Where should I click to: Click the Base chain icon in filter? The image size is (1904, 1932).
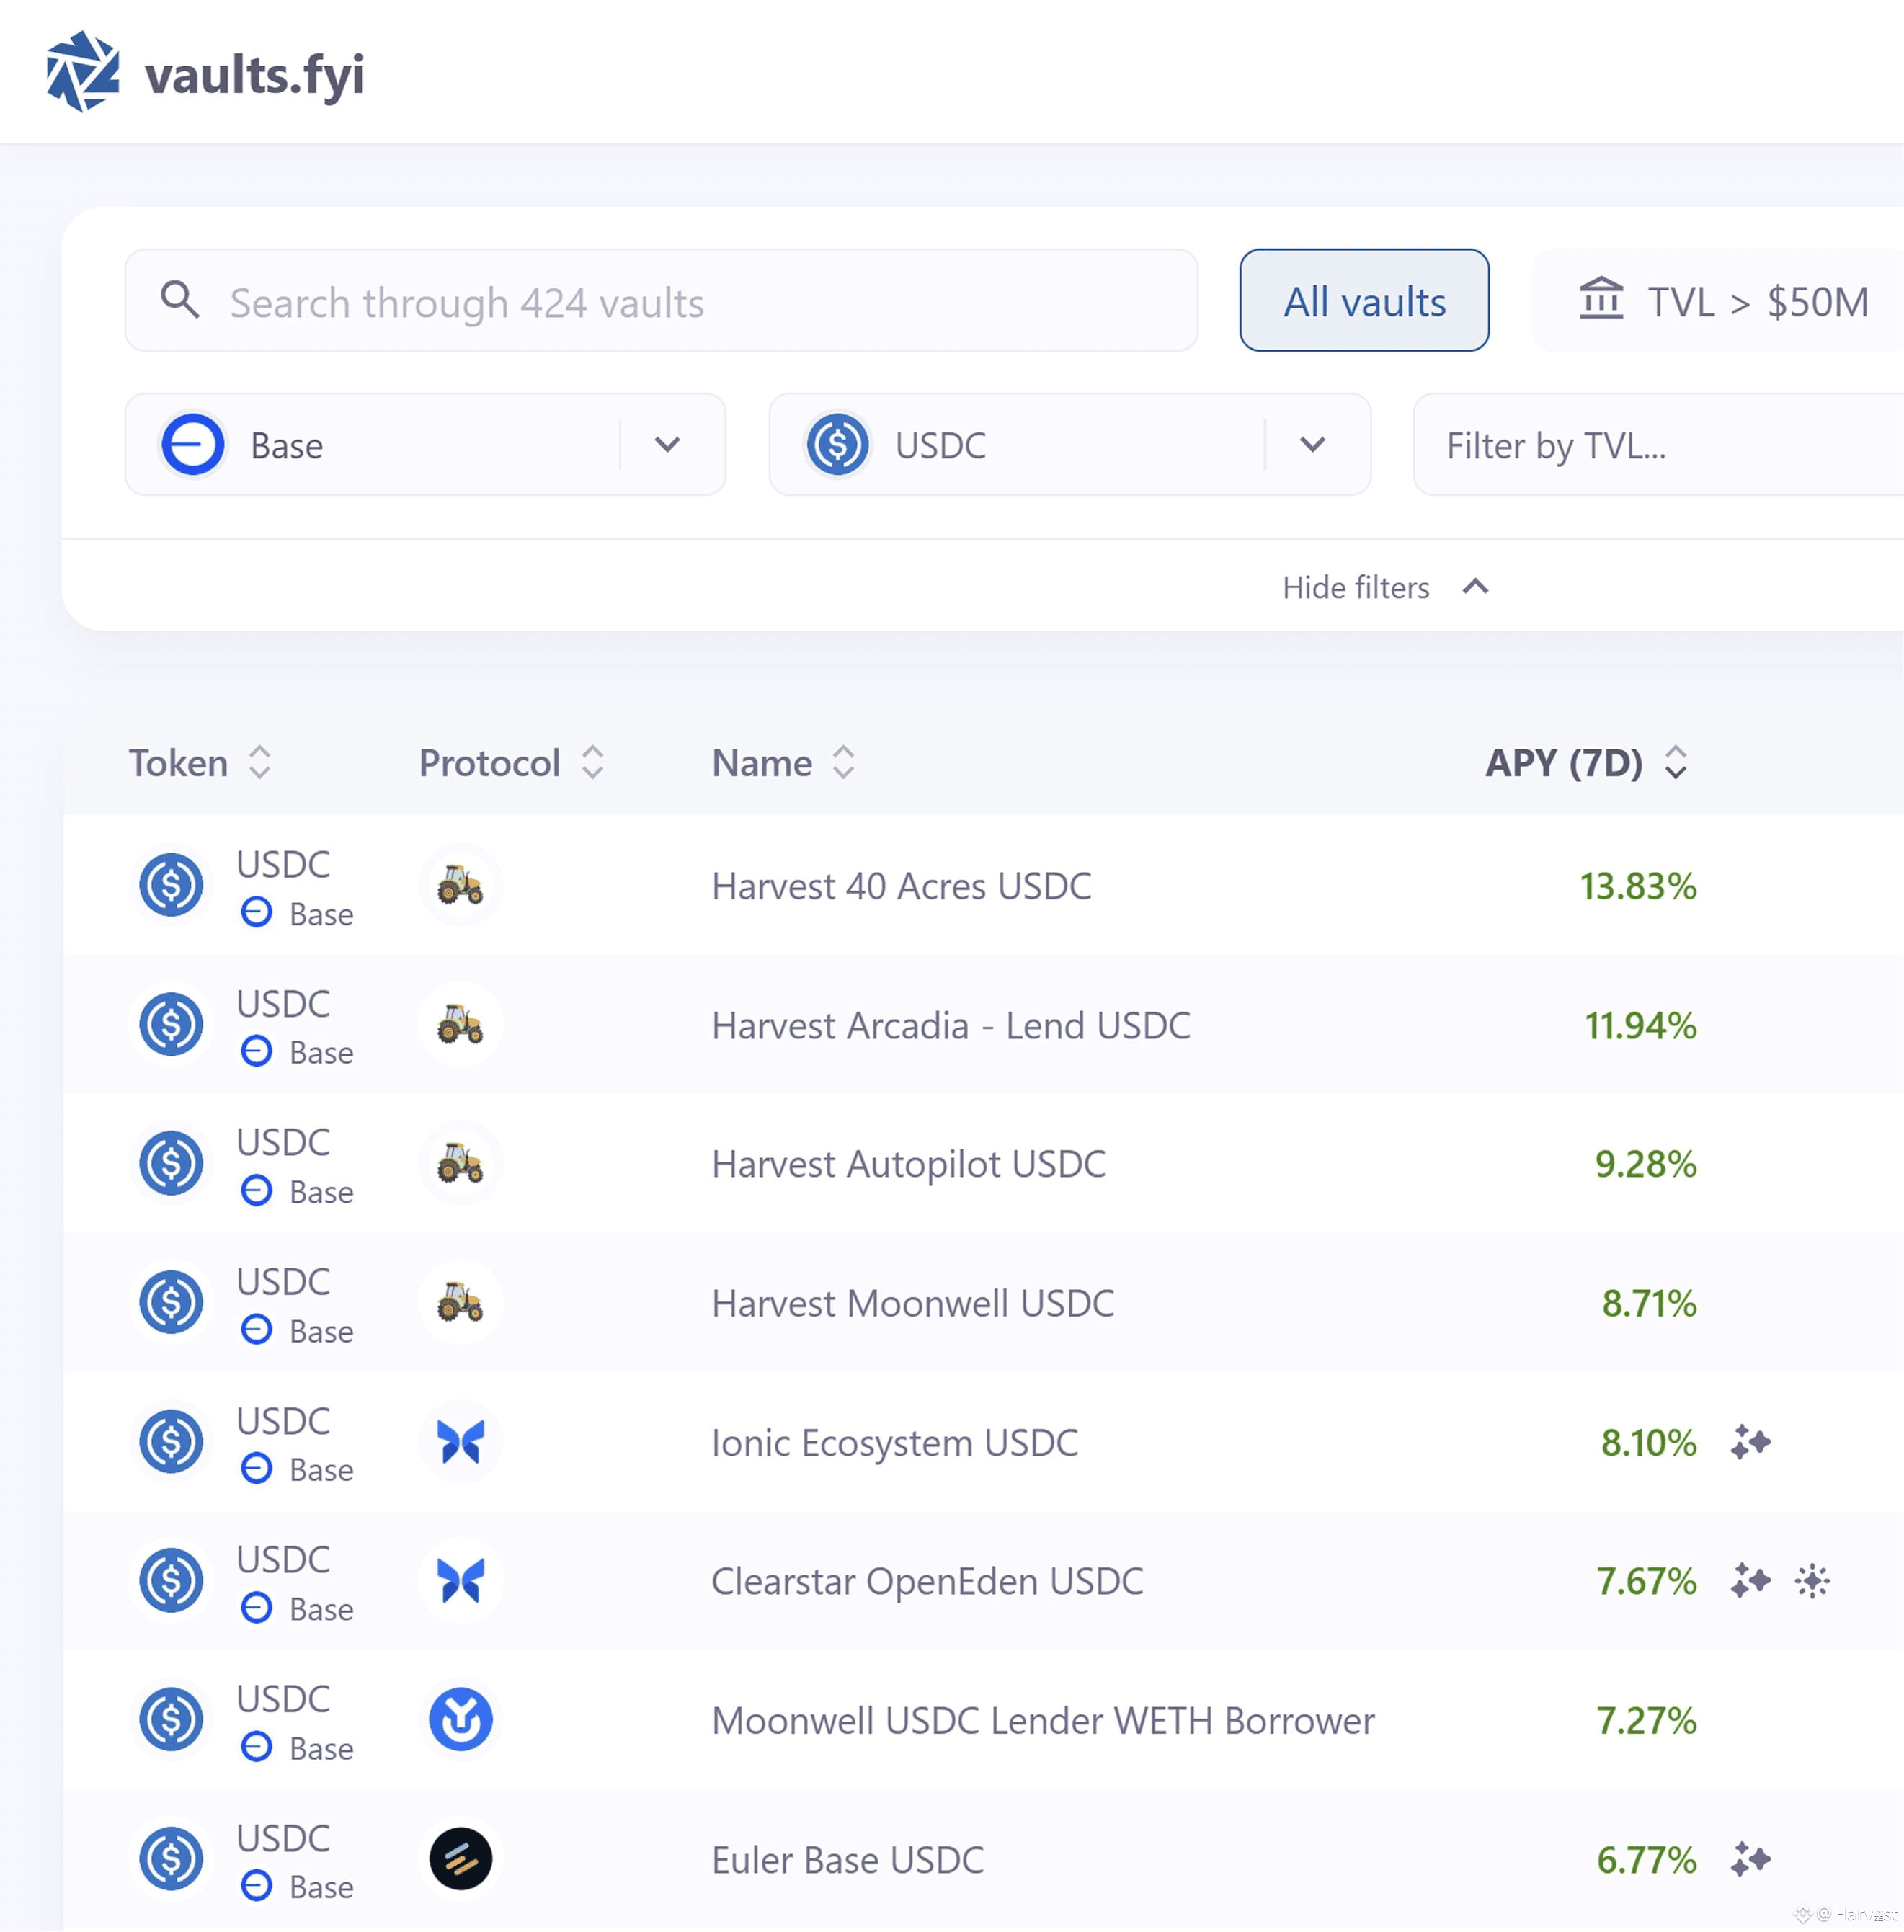192,444
